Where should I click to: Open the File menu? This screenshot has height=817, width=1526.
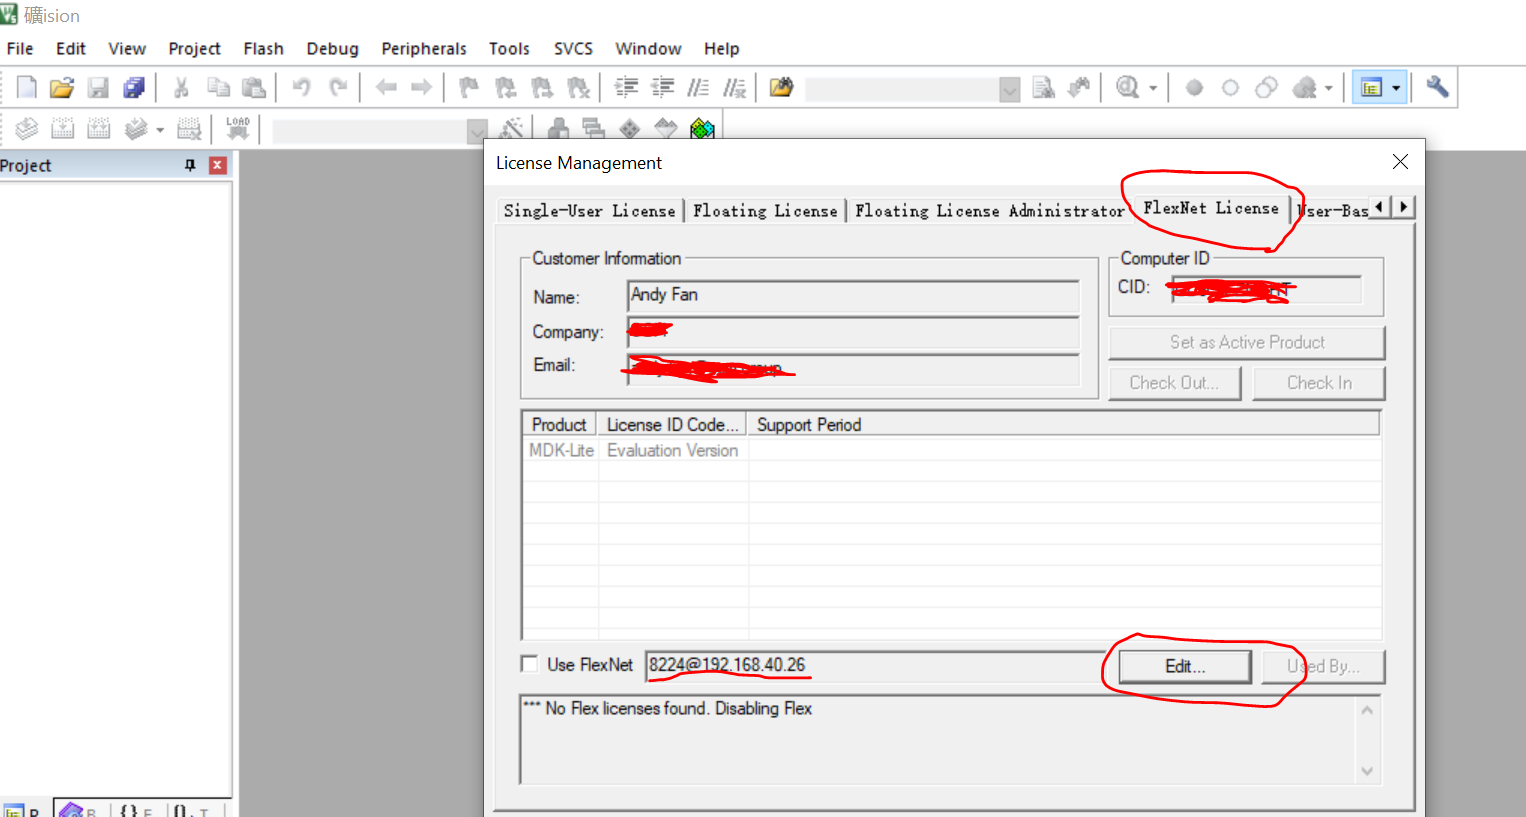click(x=20, y=48)
